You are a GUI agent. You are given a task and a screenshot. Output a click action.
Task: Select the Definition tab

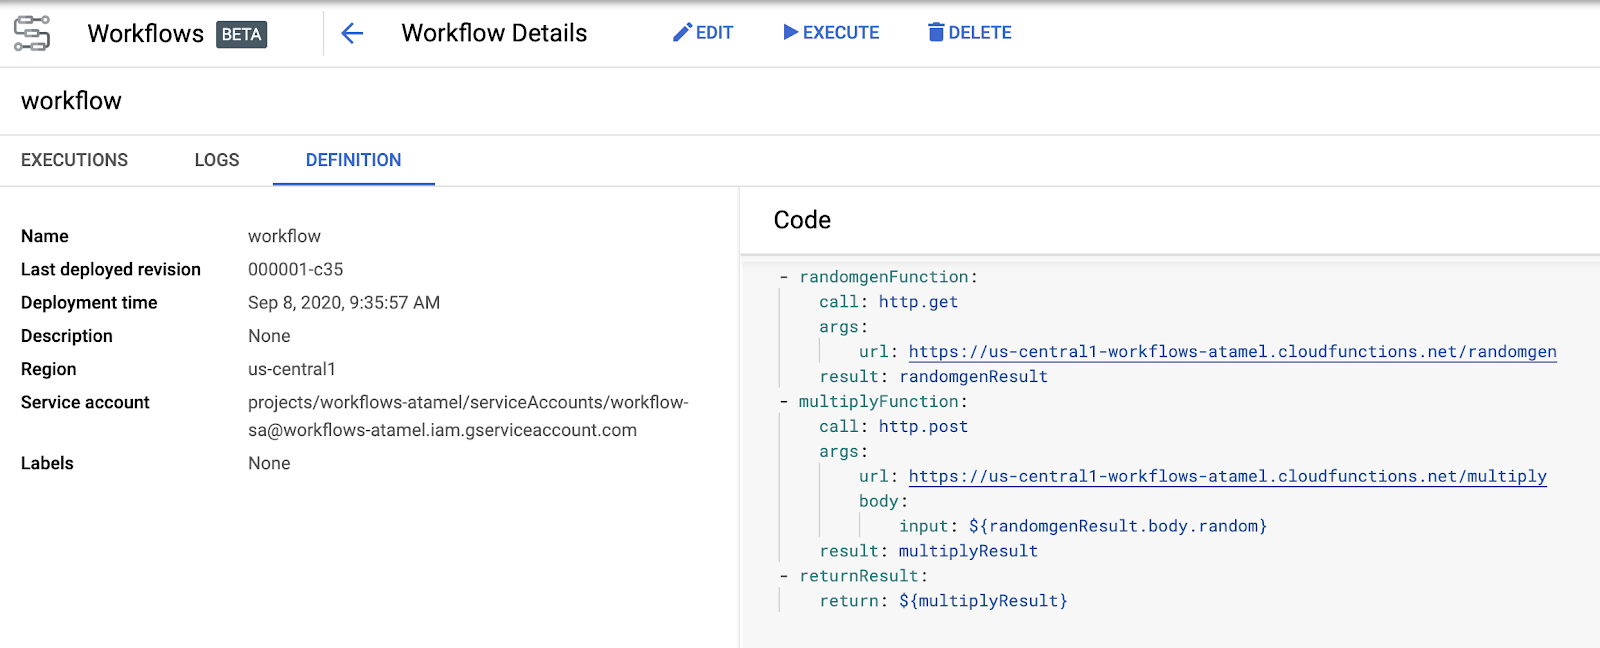[x=353, y=160]
